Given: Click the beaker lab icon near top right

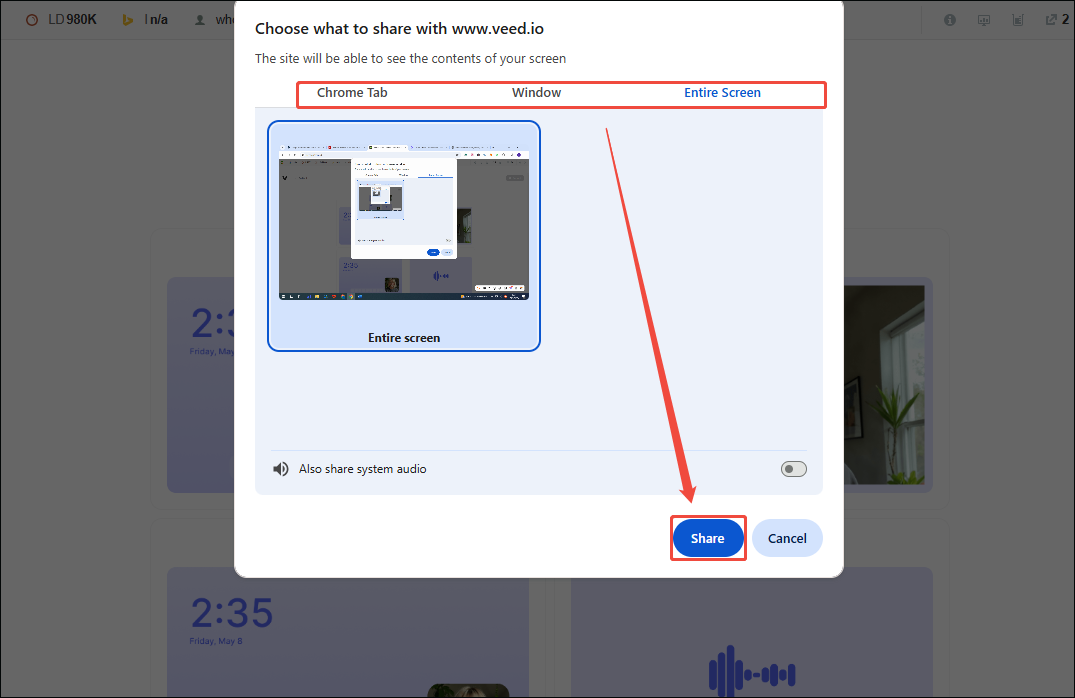Looking at the screenshot, I should click(1019, 19).
